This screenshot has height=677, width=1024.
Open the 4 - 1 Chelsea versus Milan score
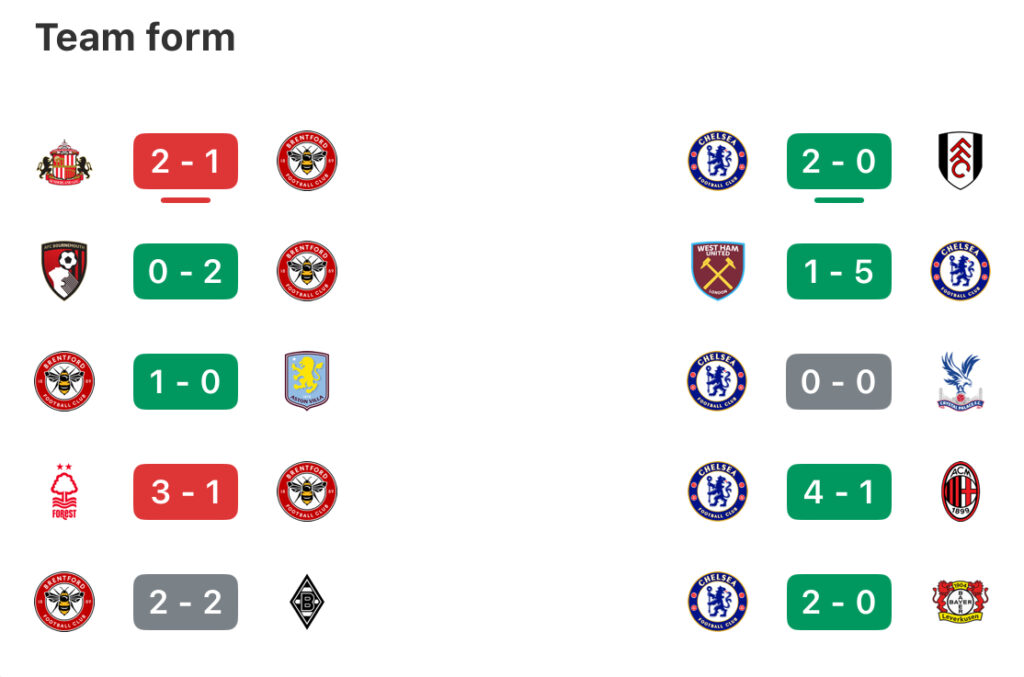[839, 492]
